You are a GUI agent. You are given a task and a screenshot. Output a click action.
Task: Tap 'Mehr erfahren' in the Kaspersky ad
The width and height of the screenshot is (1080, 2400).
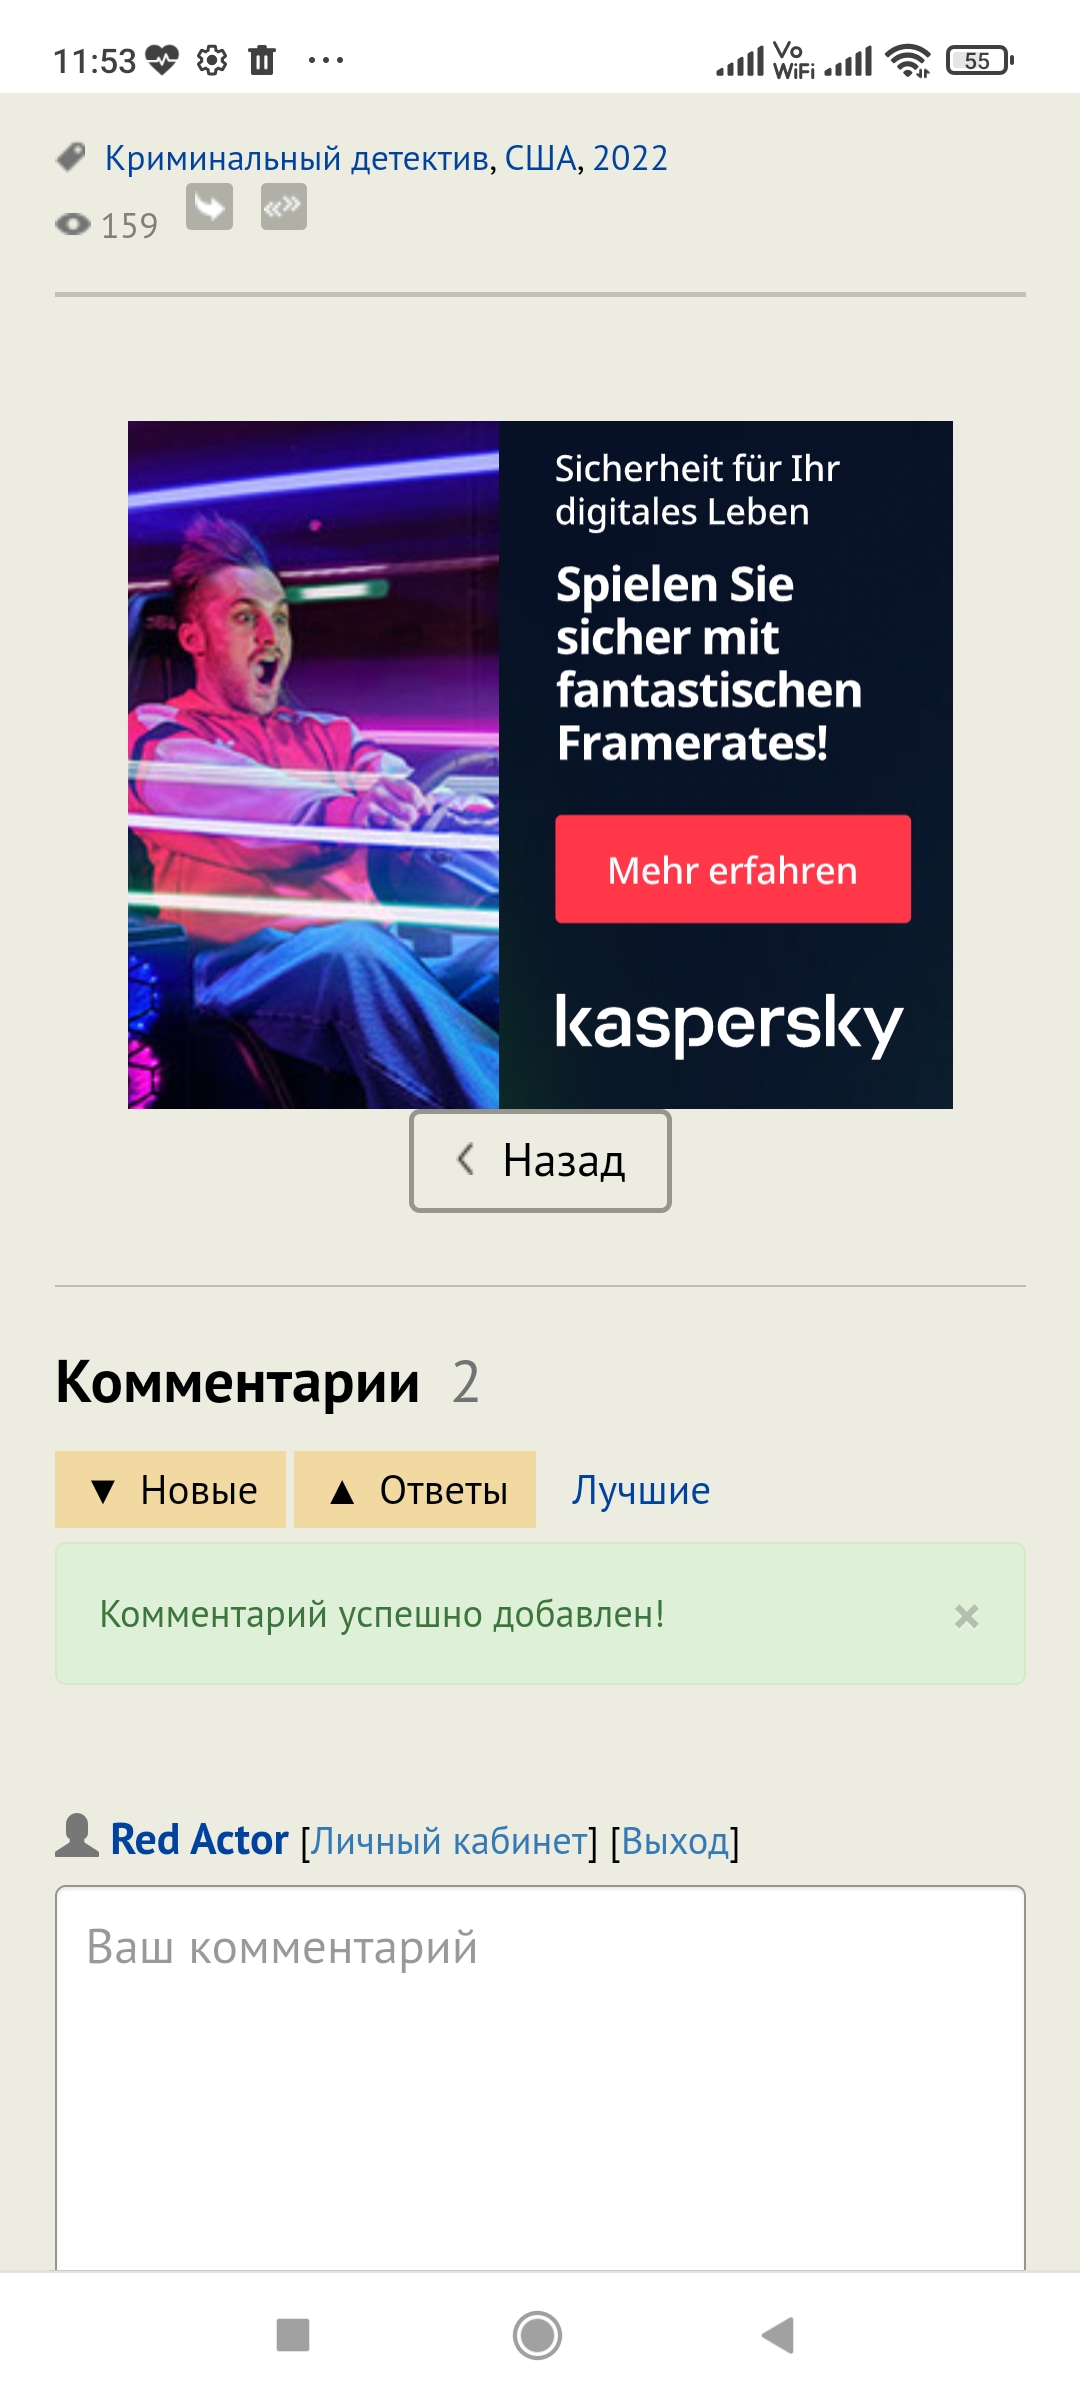(x=733, y=869)
